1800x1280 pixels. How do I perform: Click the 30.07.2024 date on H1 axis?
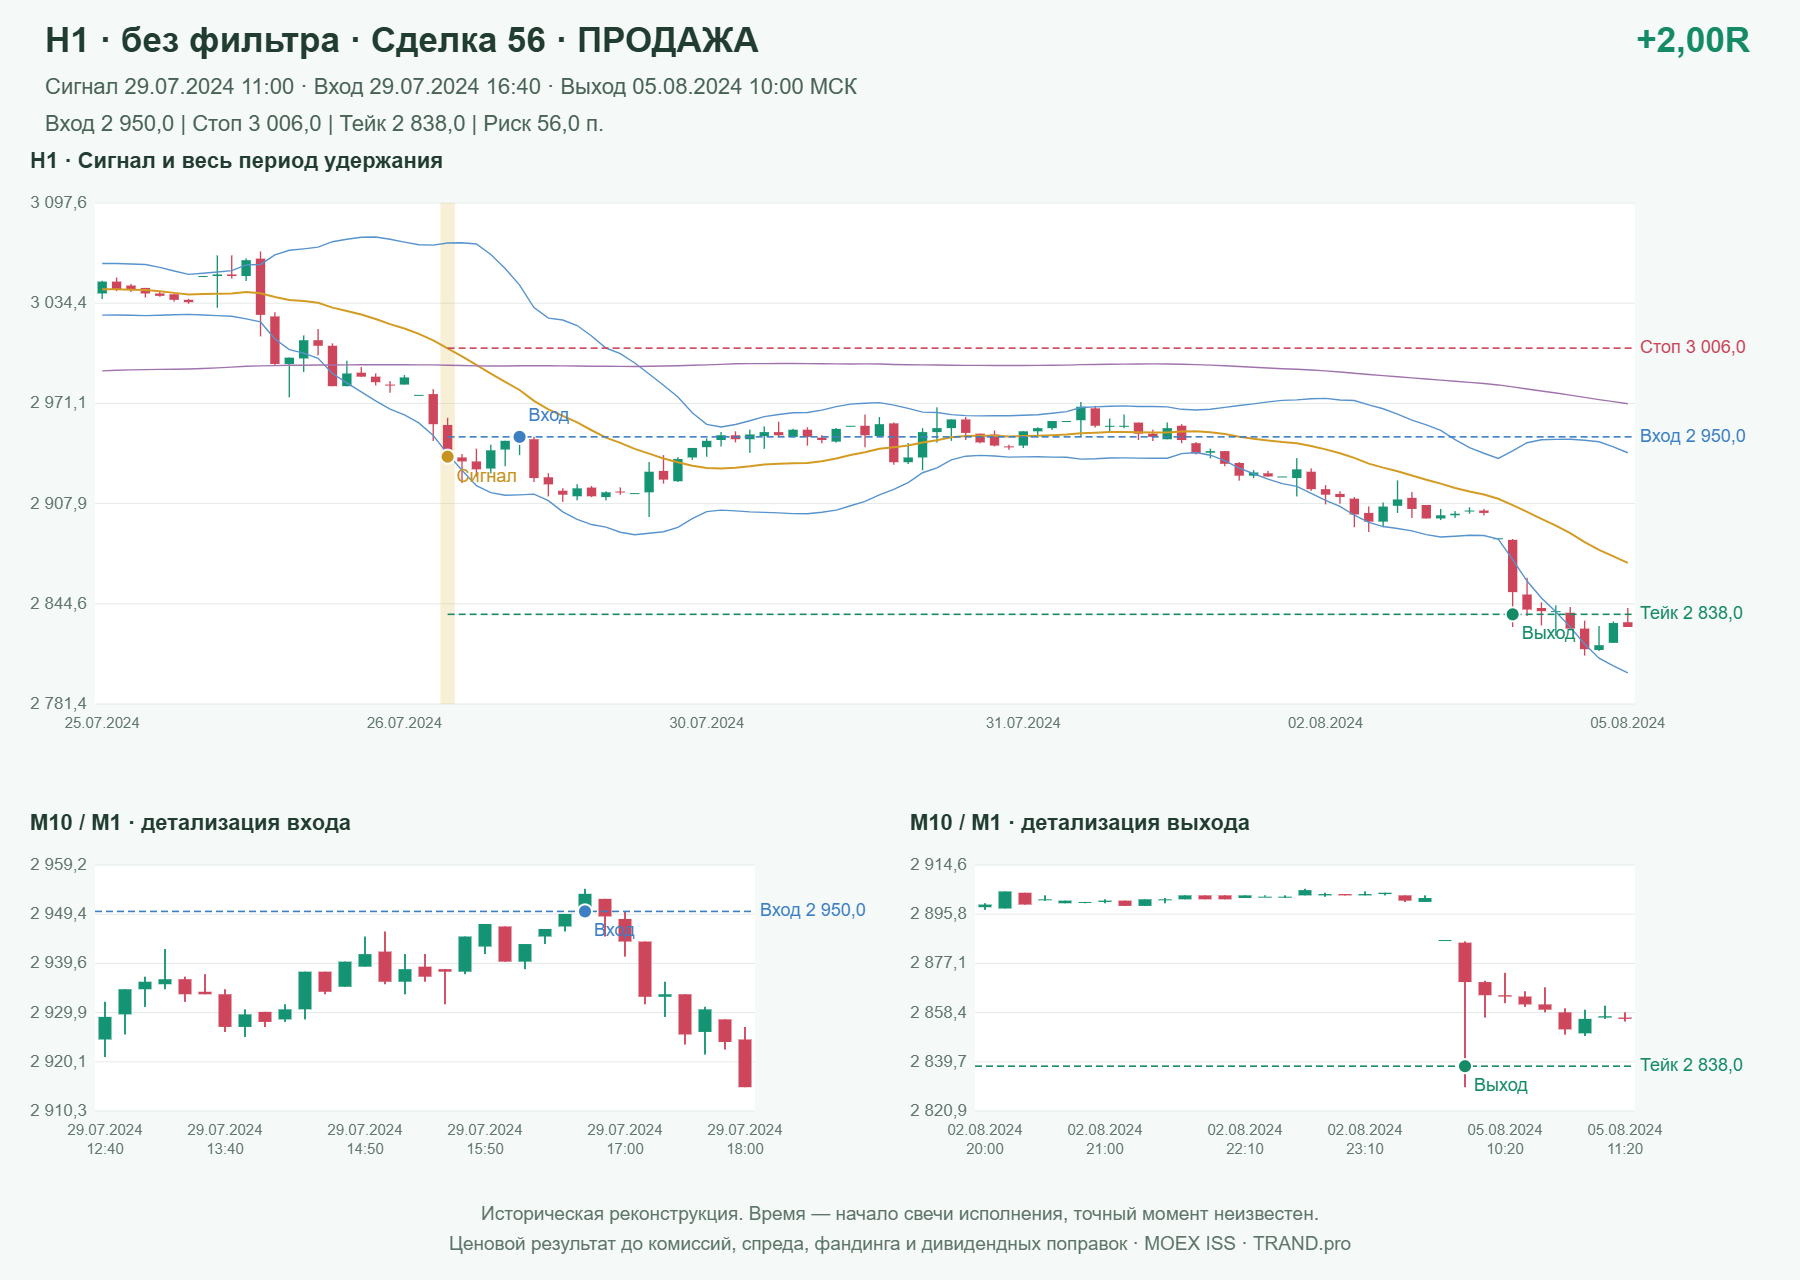[x=706, y=723]
